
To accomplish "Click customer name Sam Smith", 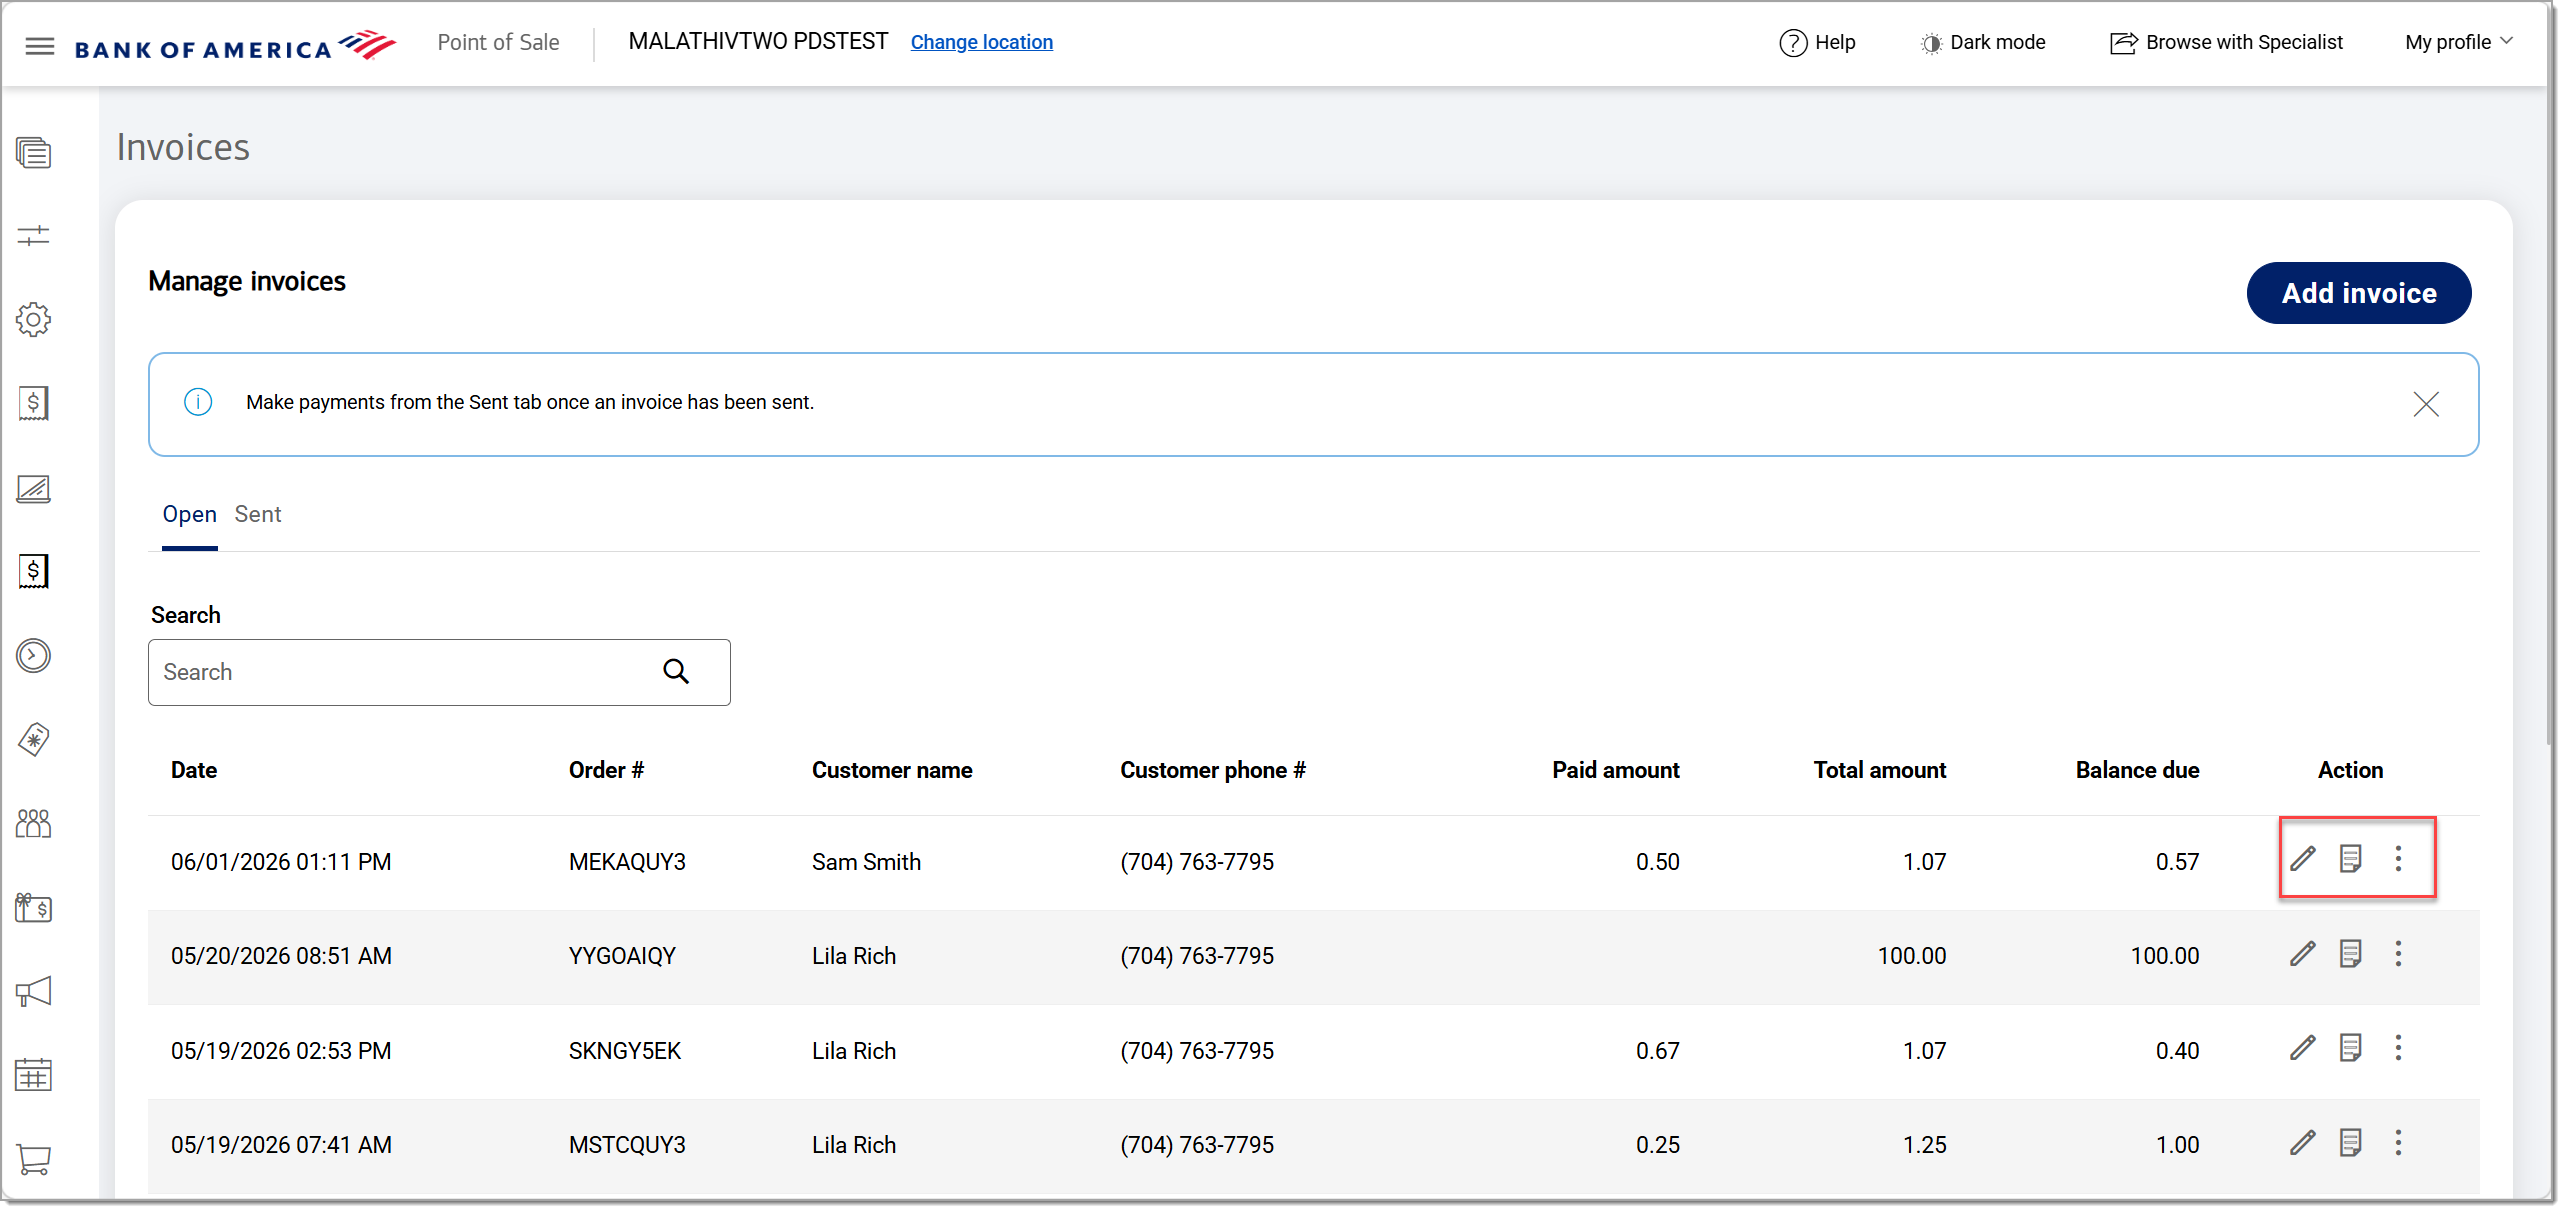I will point(866,862).
